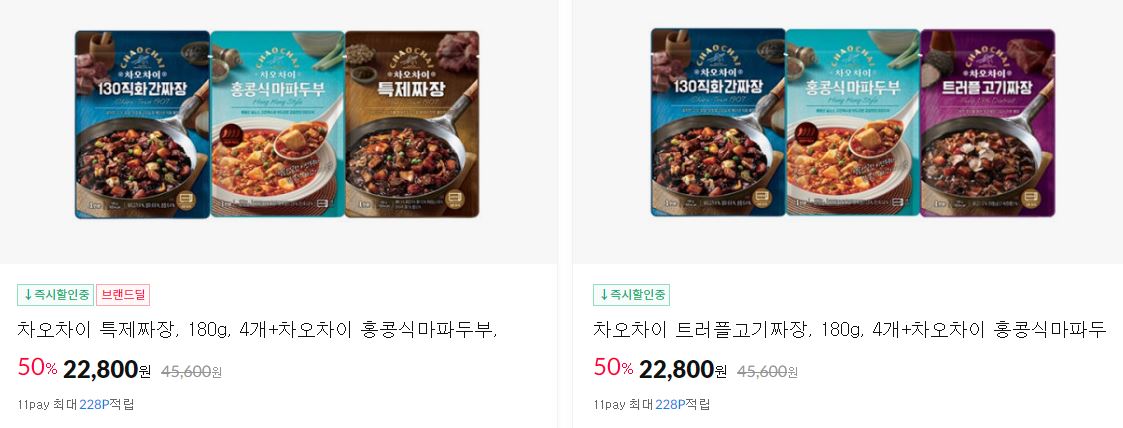Click the 130직화간짜장 pouch in right product
Viewport: 1123px width, 428px height.
pyautogui.click(x=718, y=122)
